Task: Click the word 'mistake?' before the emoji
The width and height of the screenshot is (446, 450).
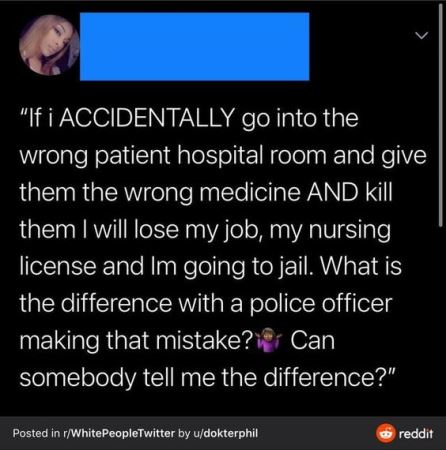Action: [x=204, y=341]
